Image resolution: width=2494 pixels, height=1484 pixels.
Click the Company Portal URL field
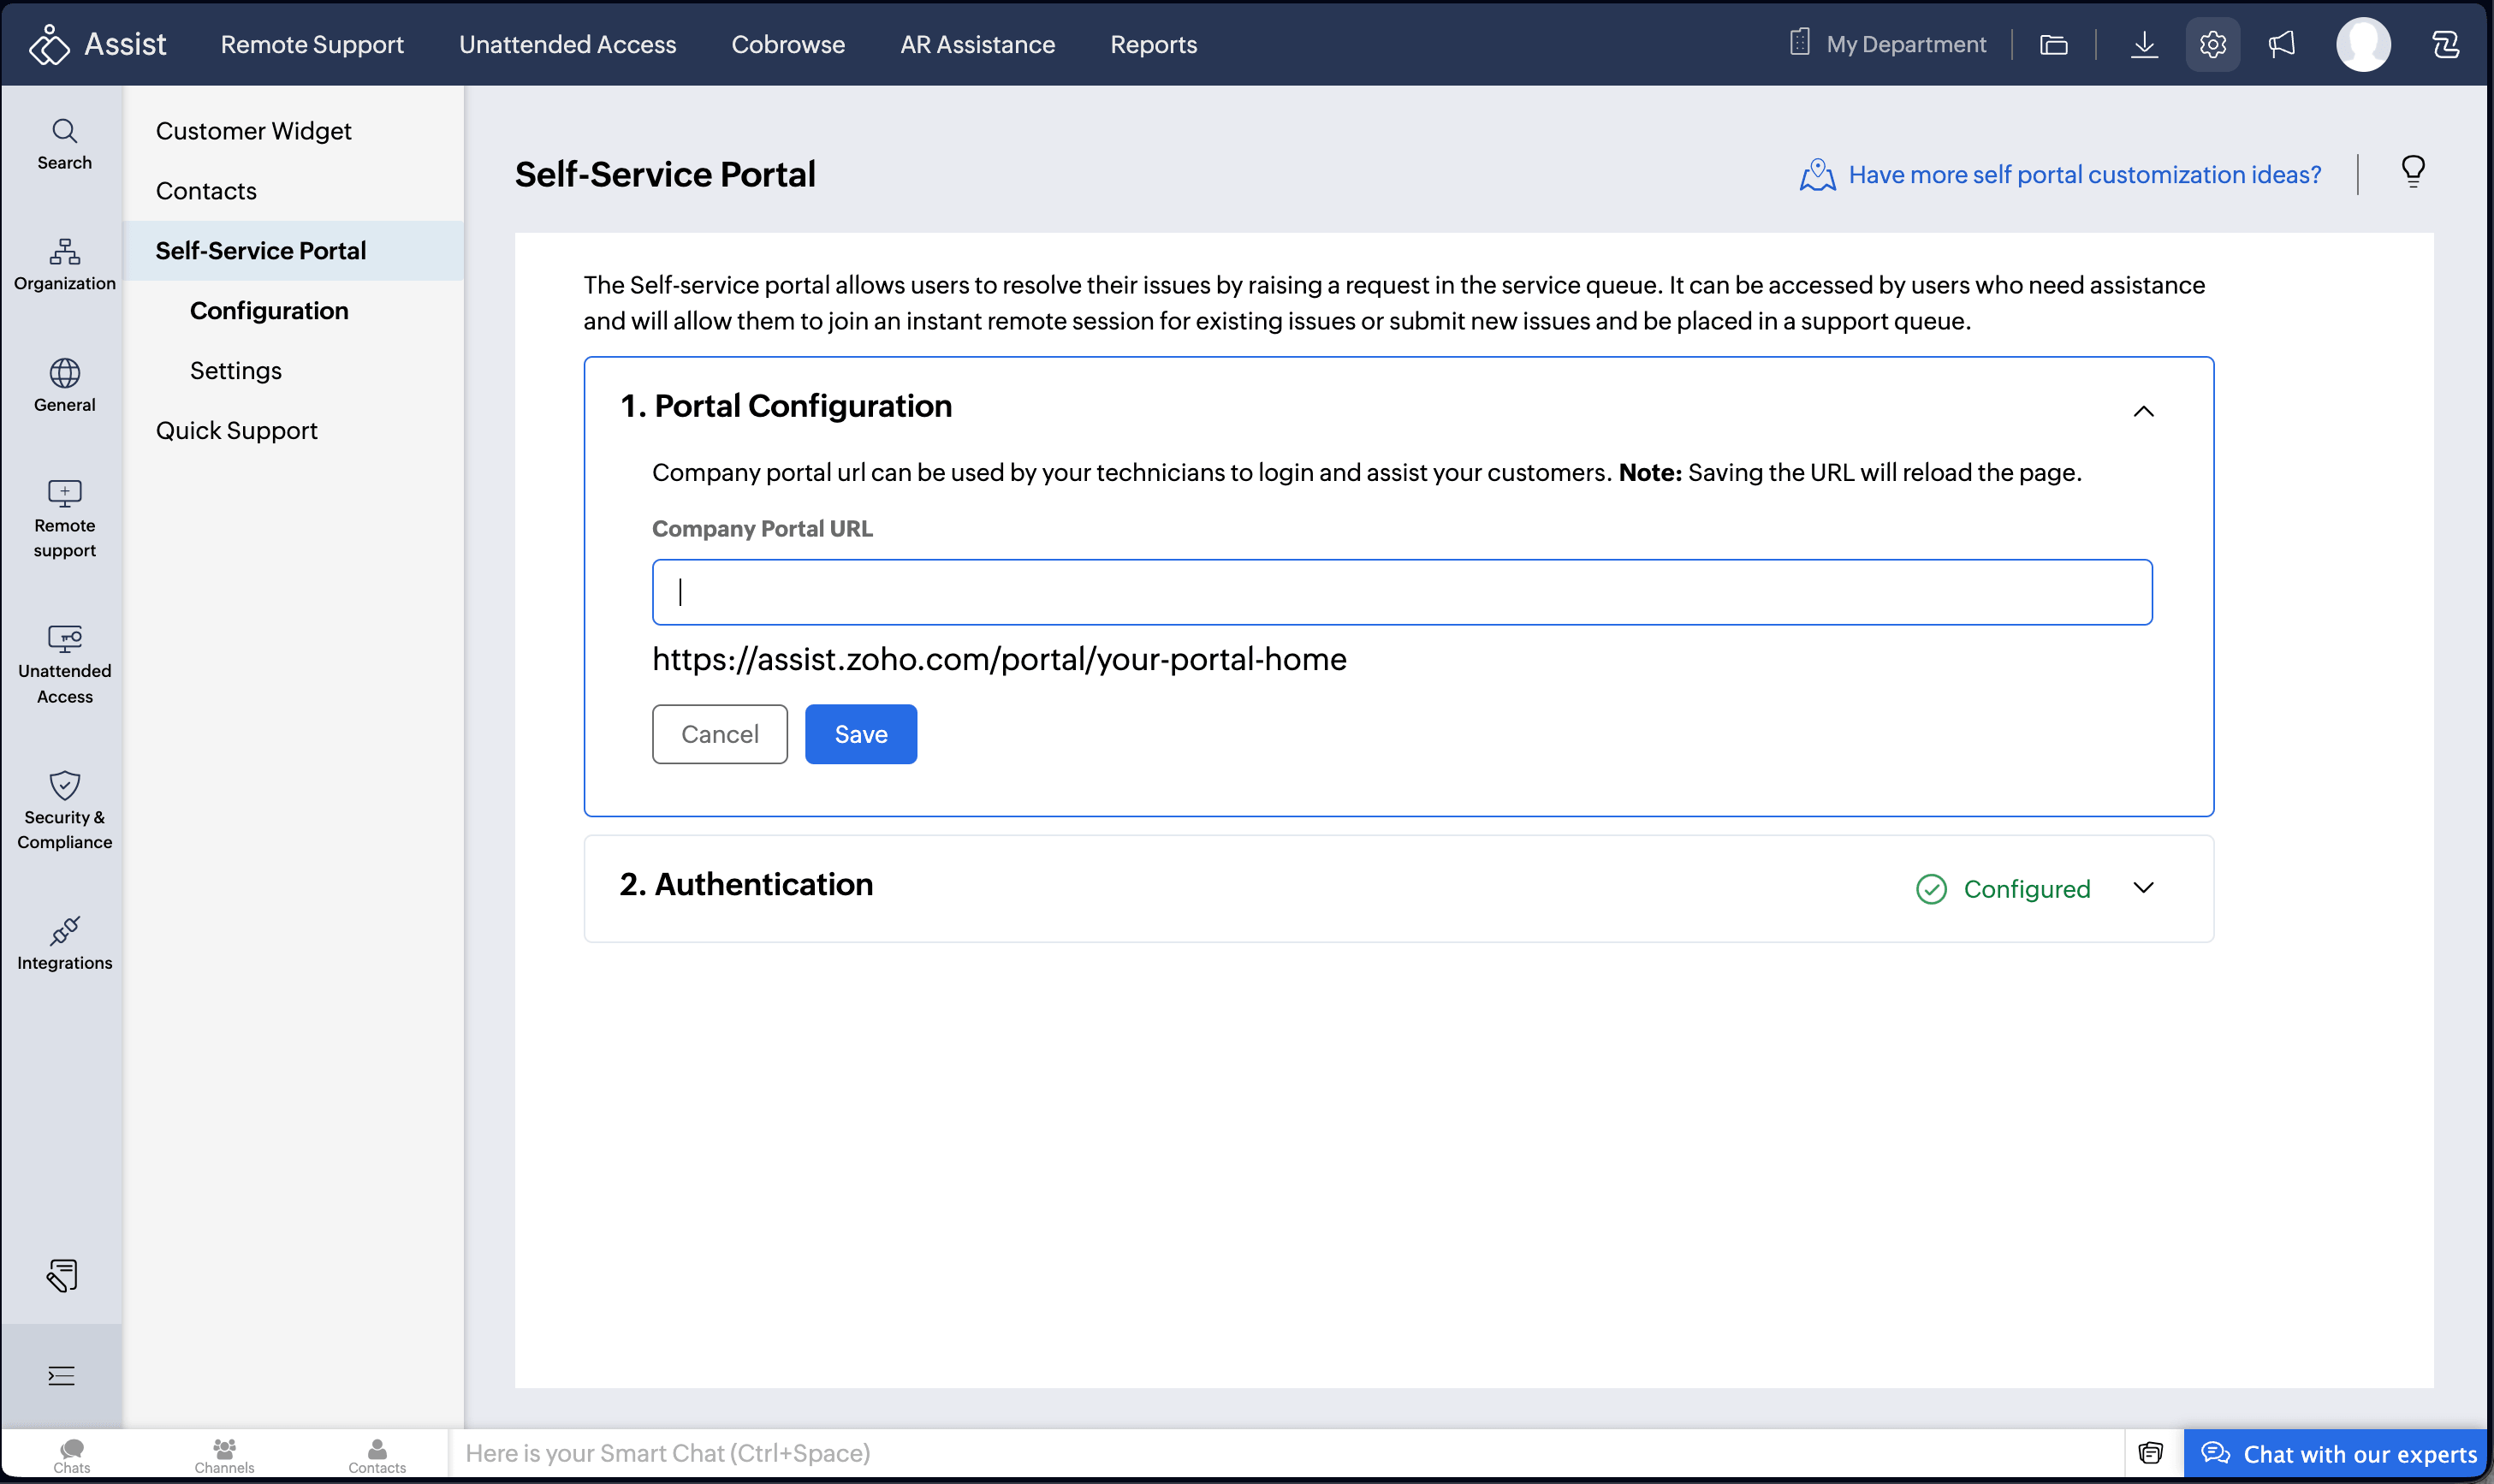coord(1401,592)
